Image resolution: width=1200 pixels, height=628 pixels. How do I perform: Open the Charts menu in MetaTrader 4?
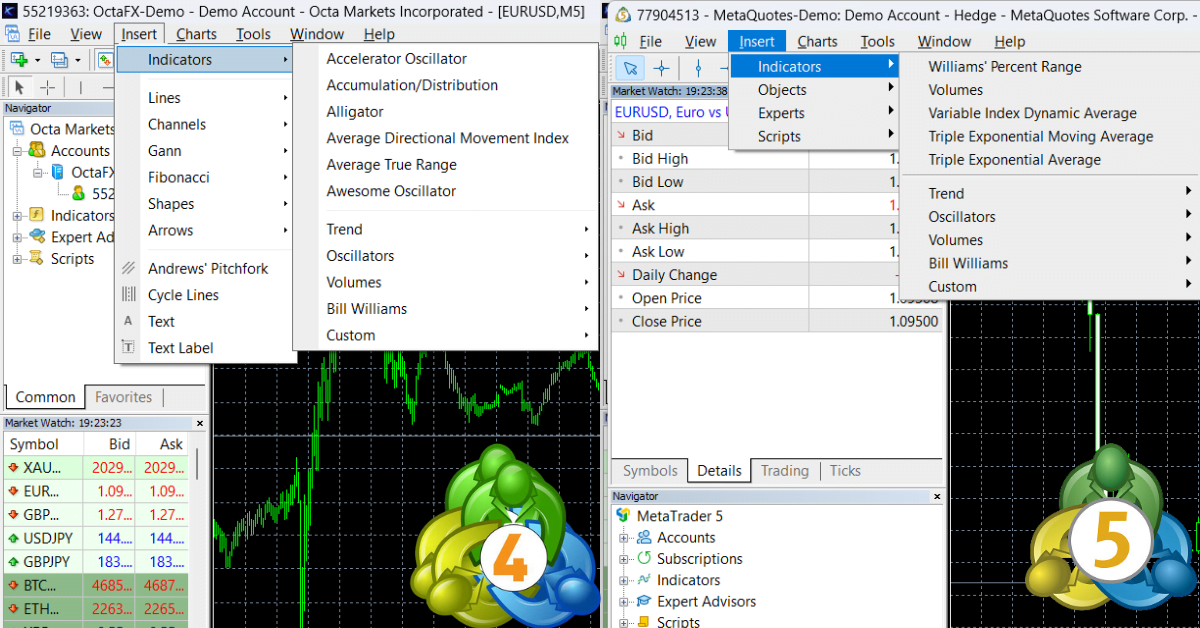click(x=196, y=33)
